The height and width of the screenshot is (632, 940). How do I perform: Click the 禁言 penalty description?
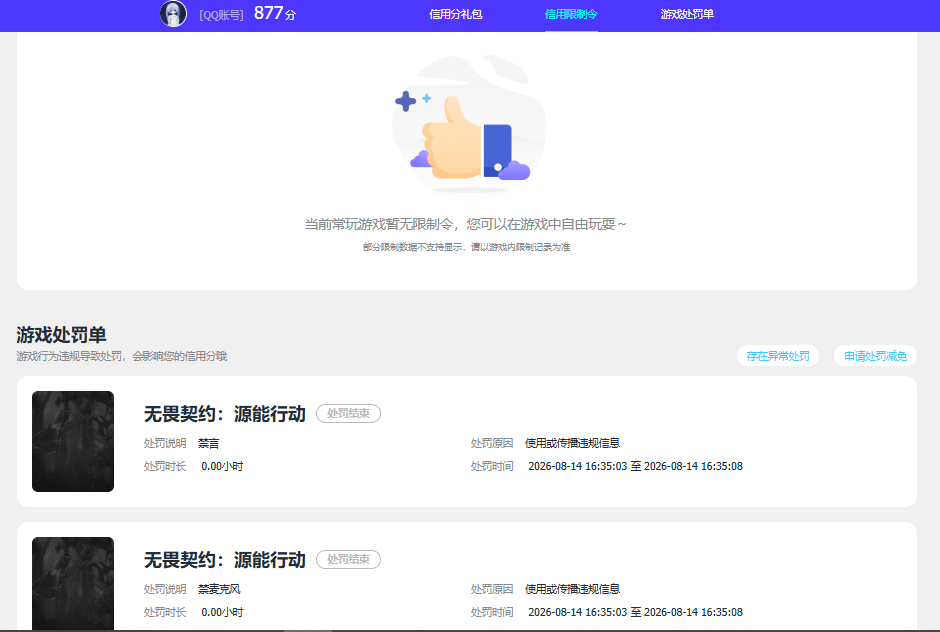coord(209,444)
